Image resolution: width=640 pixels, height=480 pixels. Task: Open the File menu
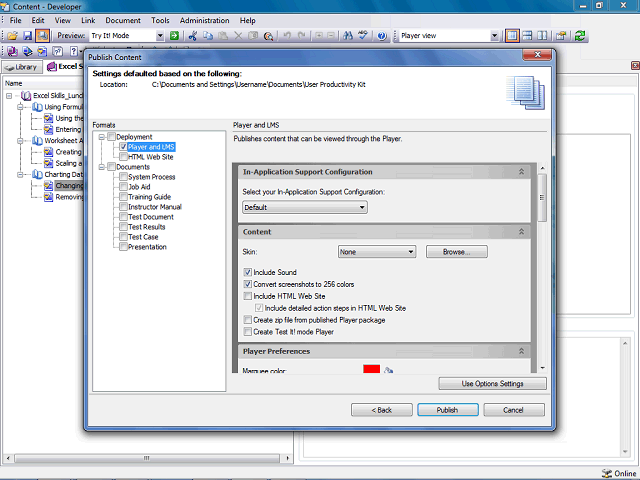point(16,20)
